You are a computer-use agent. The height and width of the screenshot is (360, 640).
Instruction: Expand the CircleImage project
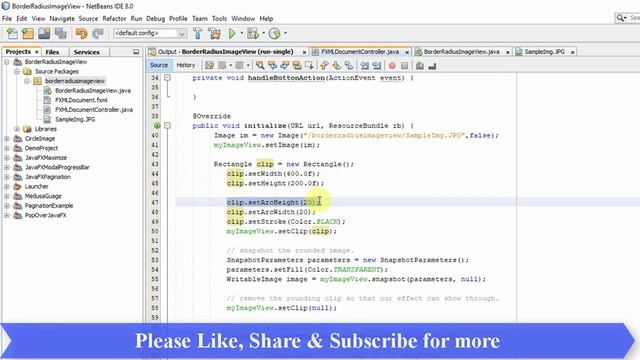[7, 139]
